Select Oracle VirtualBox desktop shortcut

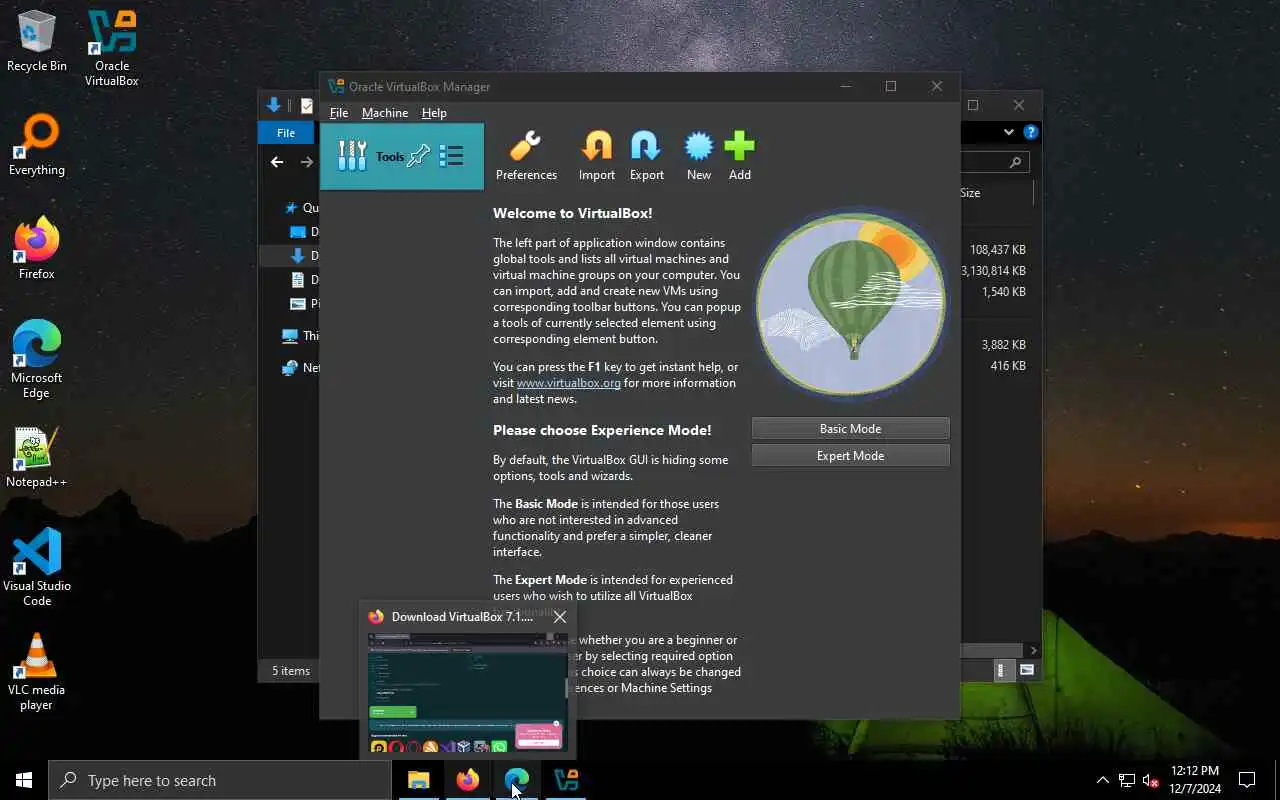click(112, 48)
